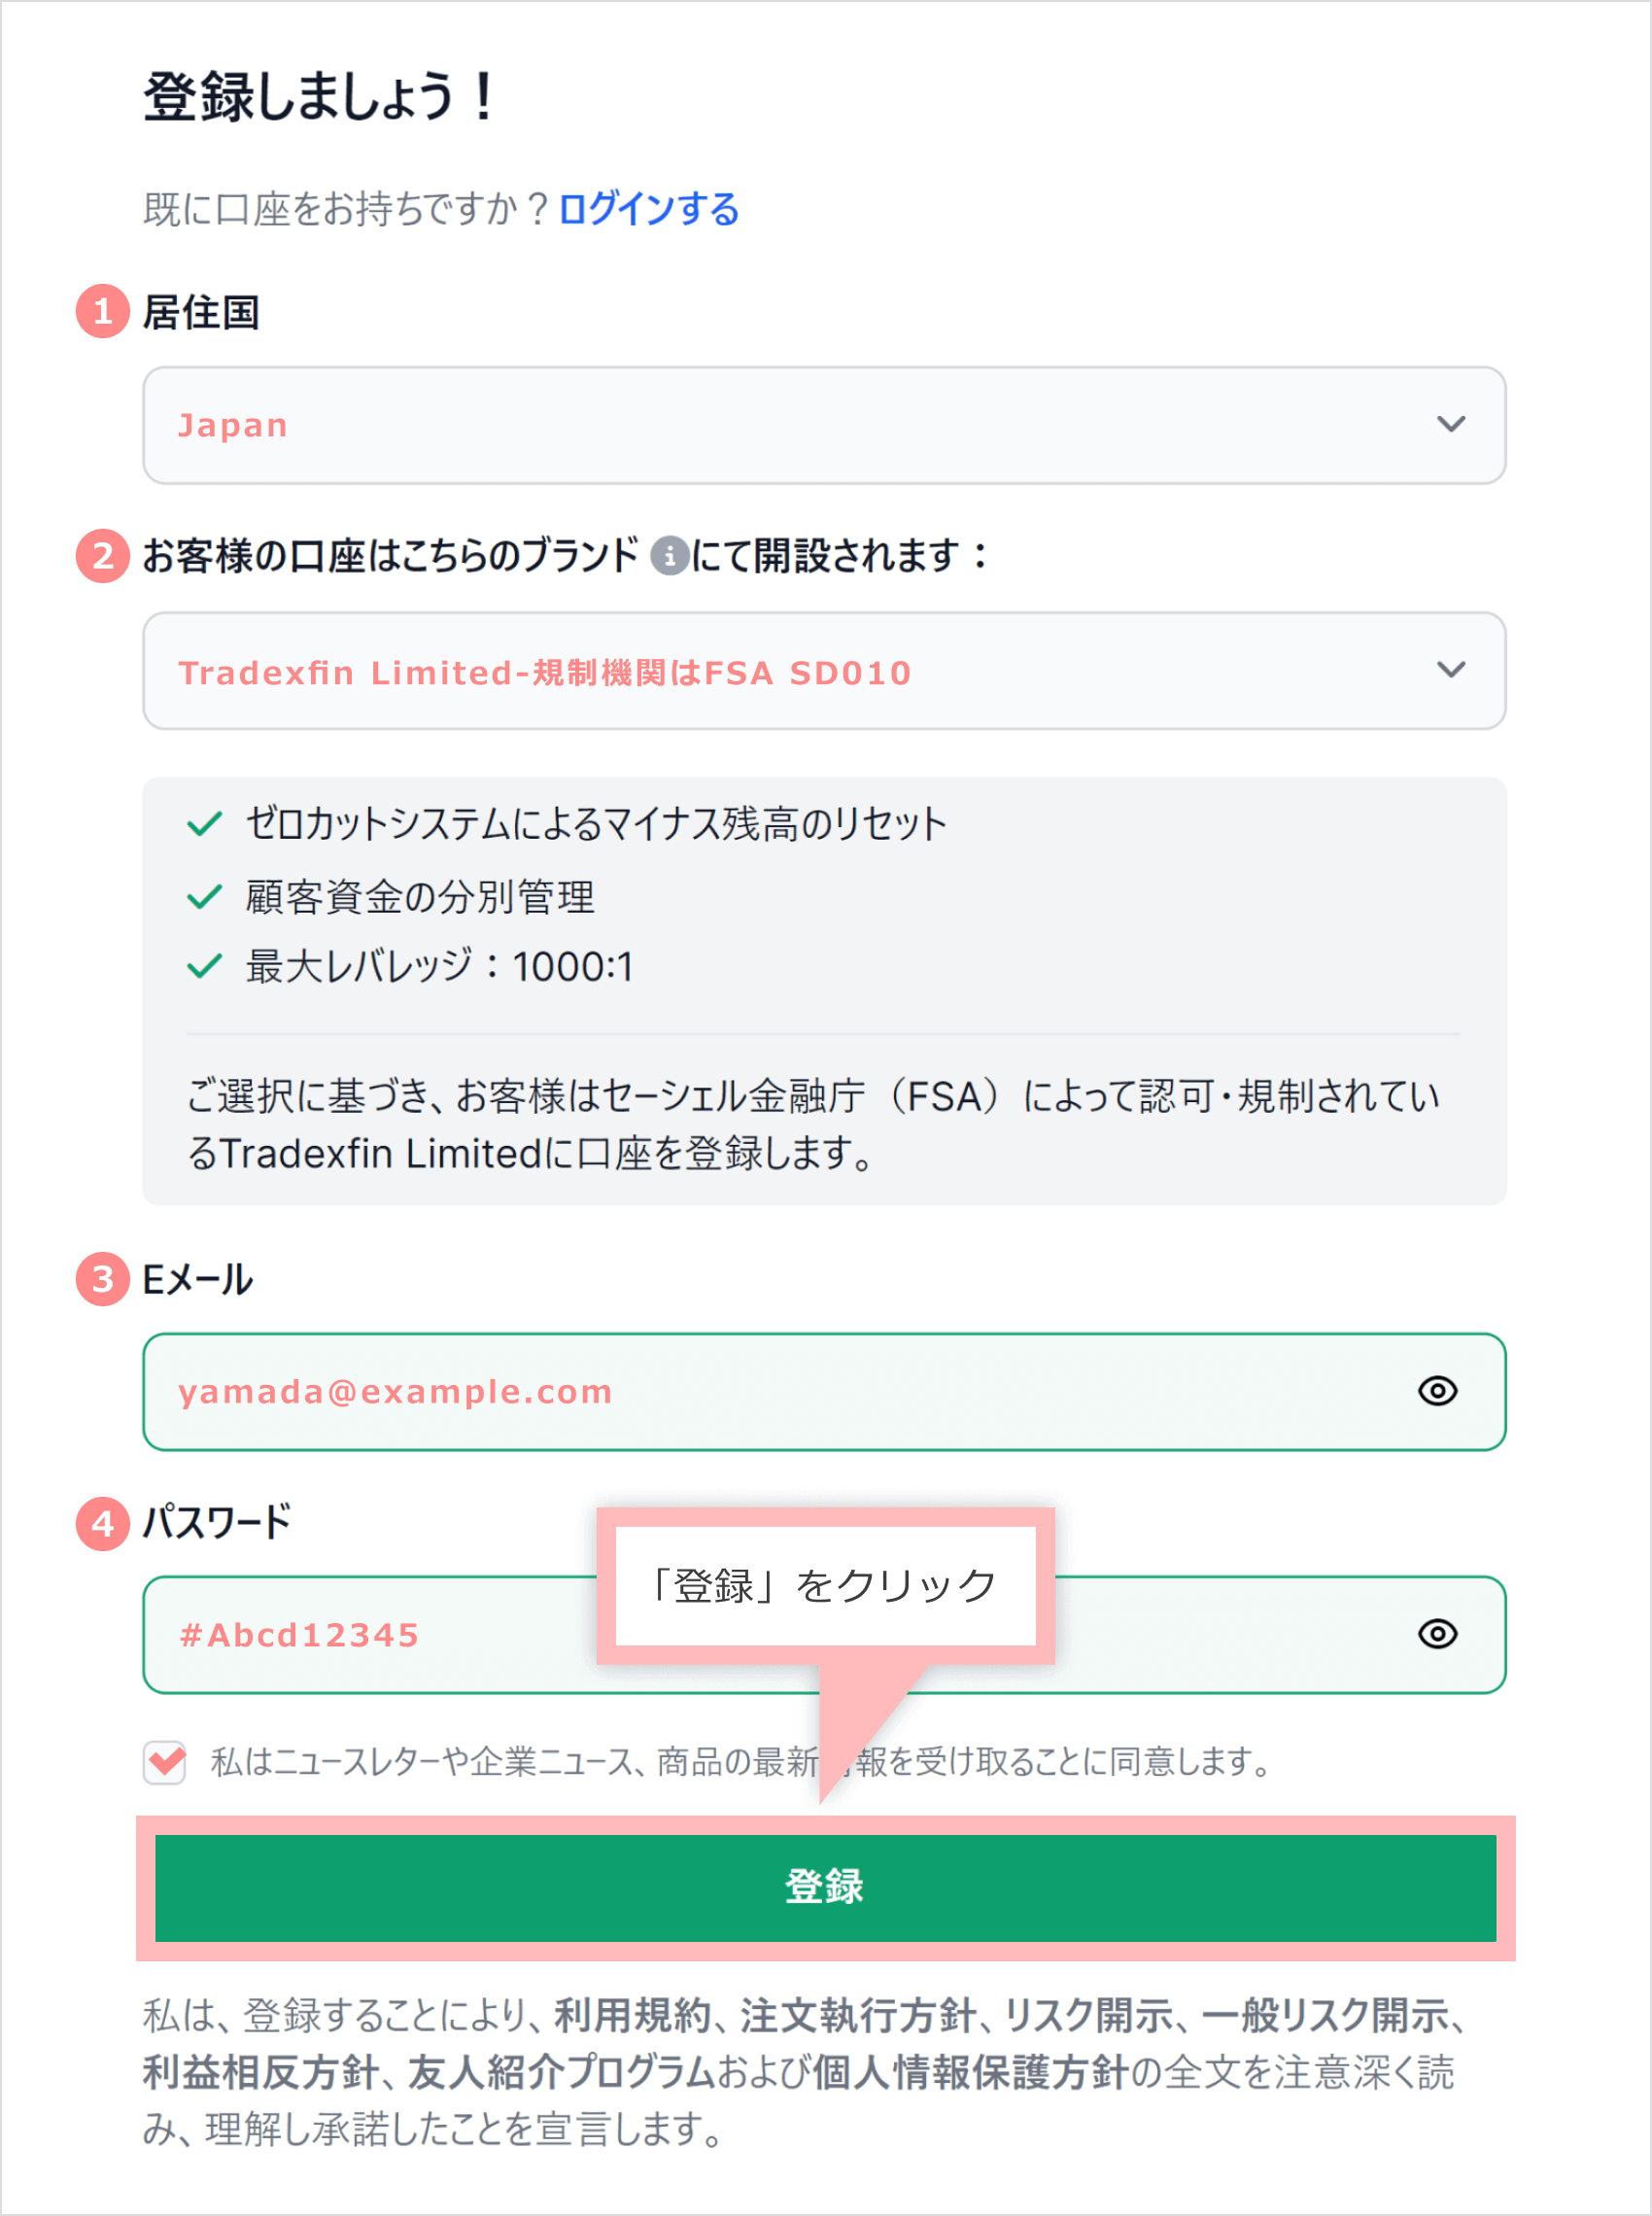Open the 個人情報保護方針 privacy link
The width and height of the screenshot is (1652, 2216).
pyautogui.click(x=970, y=2073)
